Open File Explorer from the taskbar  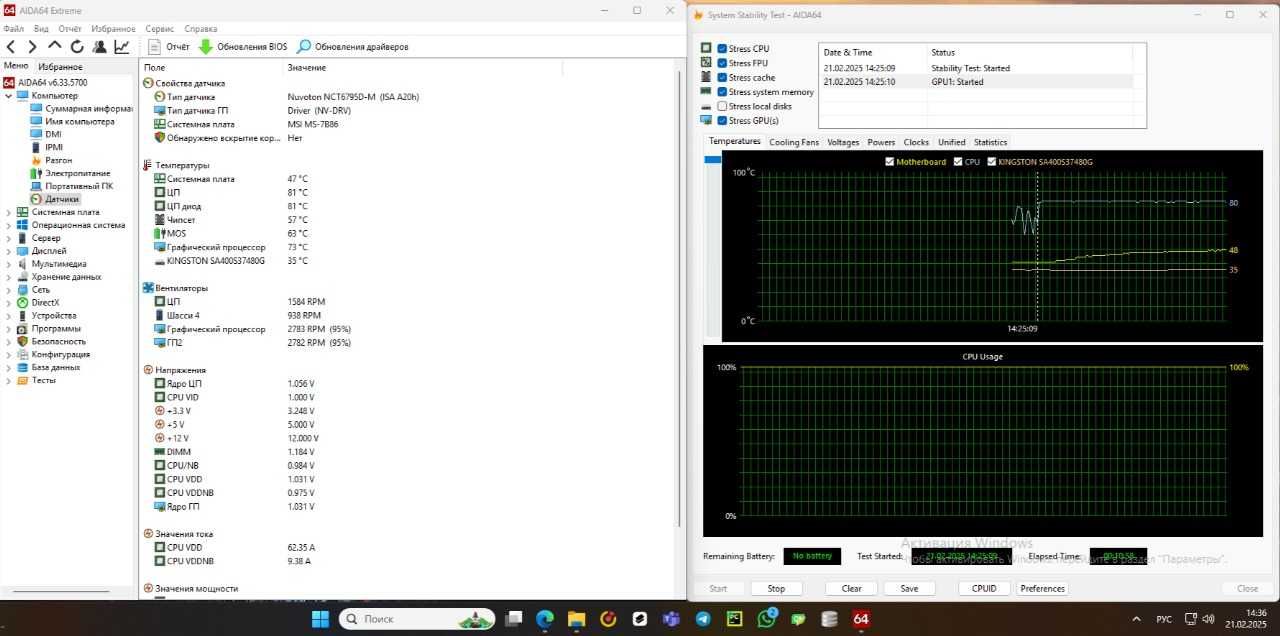[576, 619]
